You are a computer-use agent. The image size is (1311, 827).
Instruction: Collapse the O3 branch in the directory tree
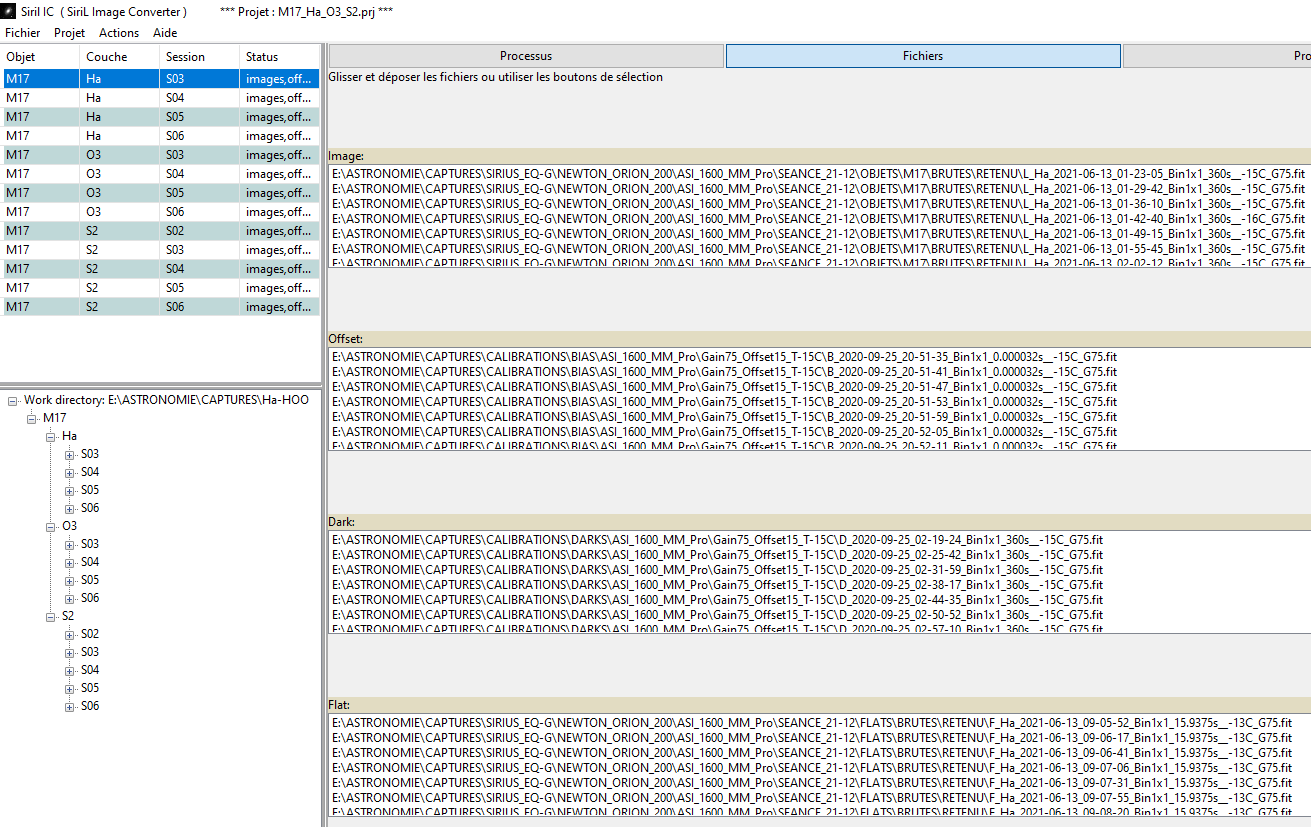pyautogui.click(x=51, y=526)
